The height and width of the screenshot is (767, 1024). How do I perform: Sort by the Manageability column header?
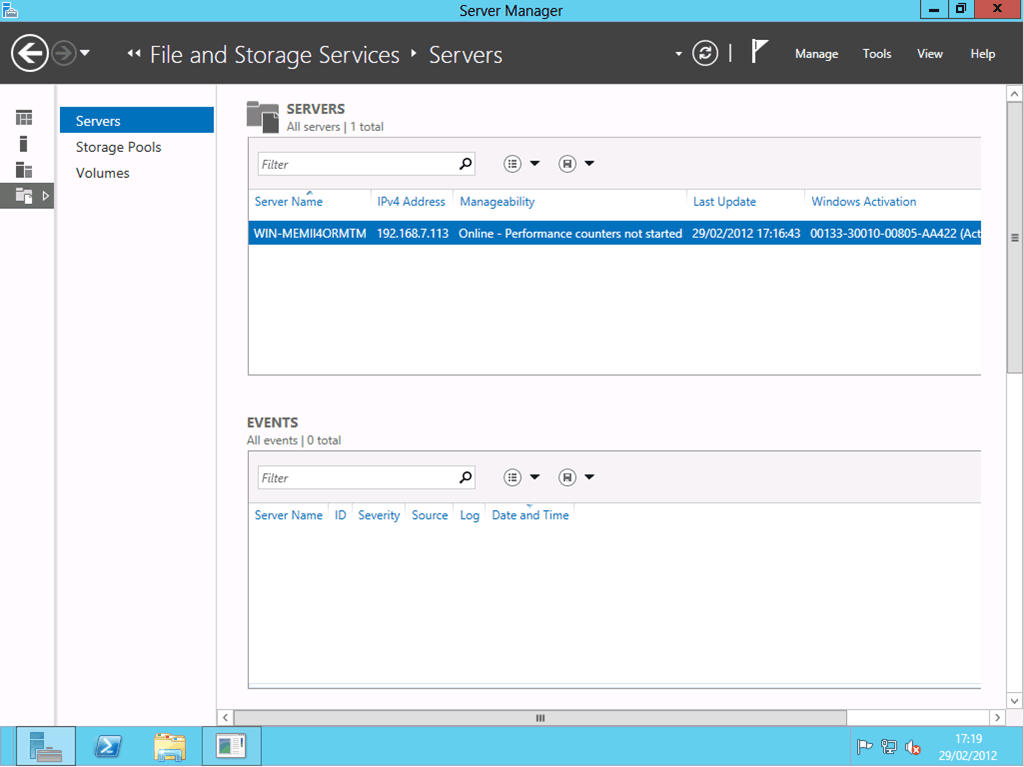click(x=497, y=202)
